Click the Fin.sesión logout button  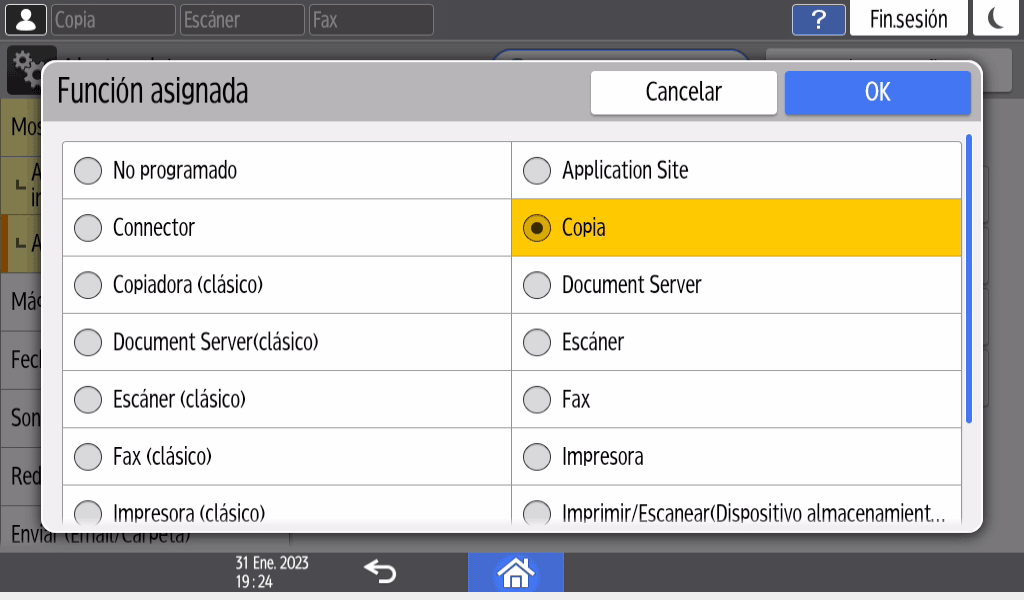(x=908, y=19)
